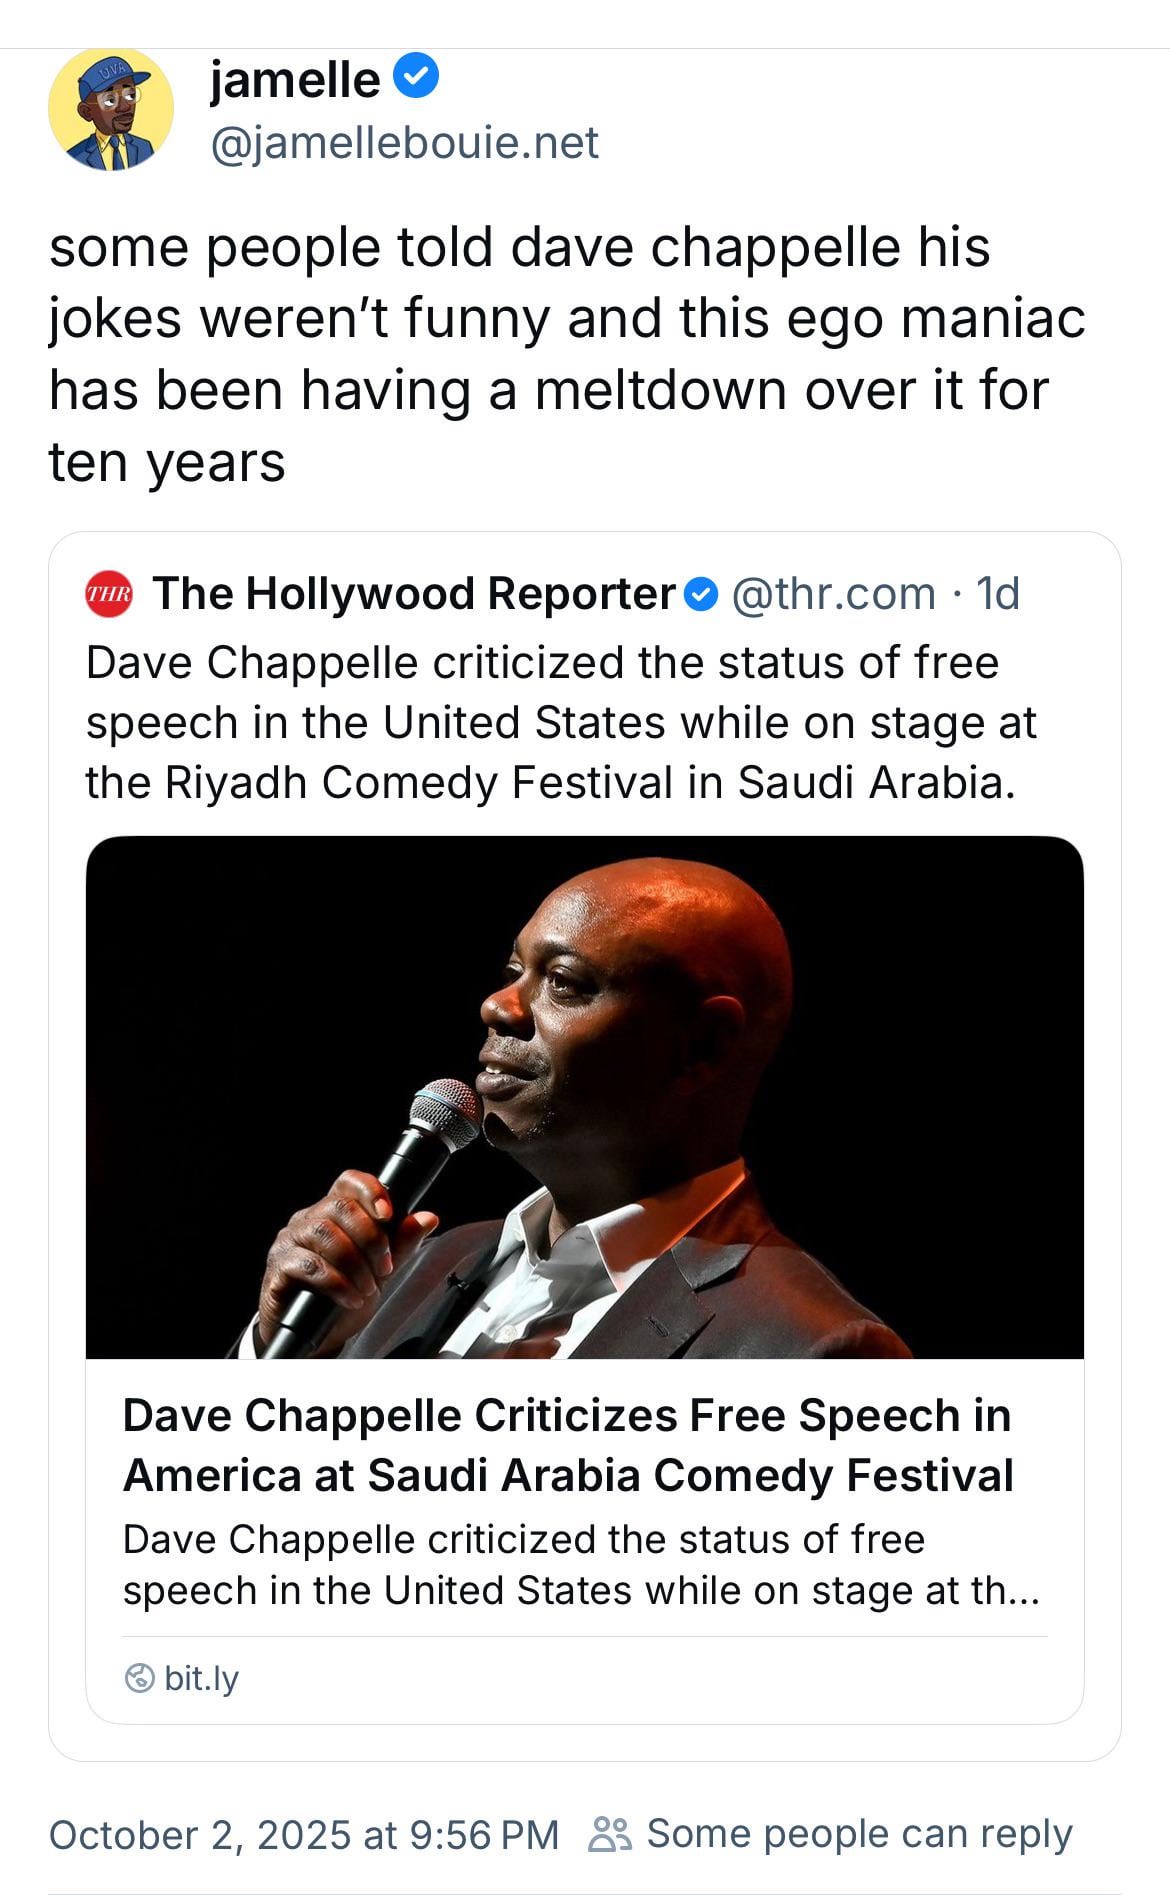Screen dimensions: 1170x1895
Task: Tap The Hollywood Reporter's red THR logo
Action: coord(109,593)
